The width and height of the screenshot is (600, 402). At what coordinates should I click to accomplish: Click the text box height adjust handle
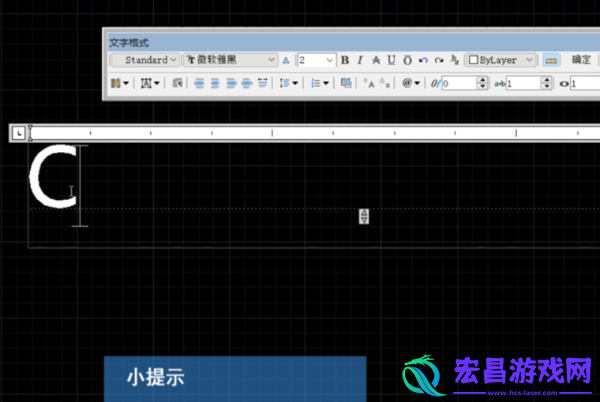pyautogui.click(x=364, y=216)
